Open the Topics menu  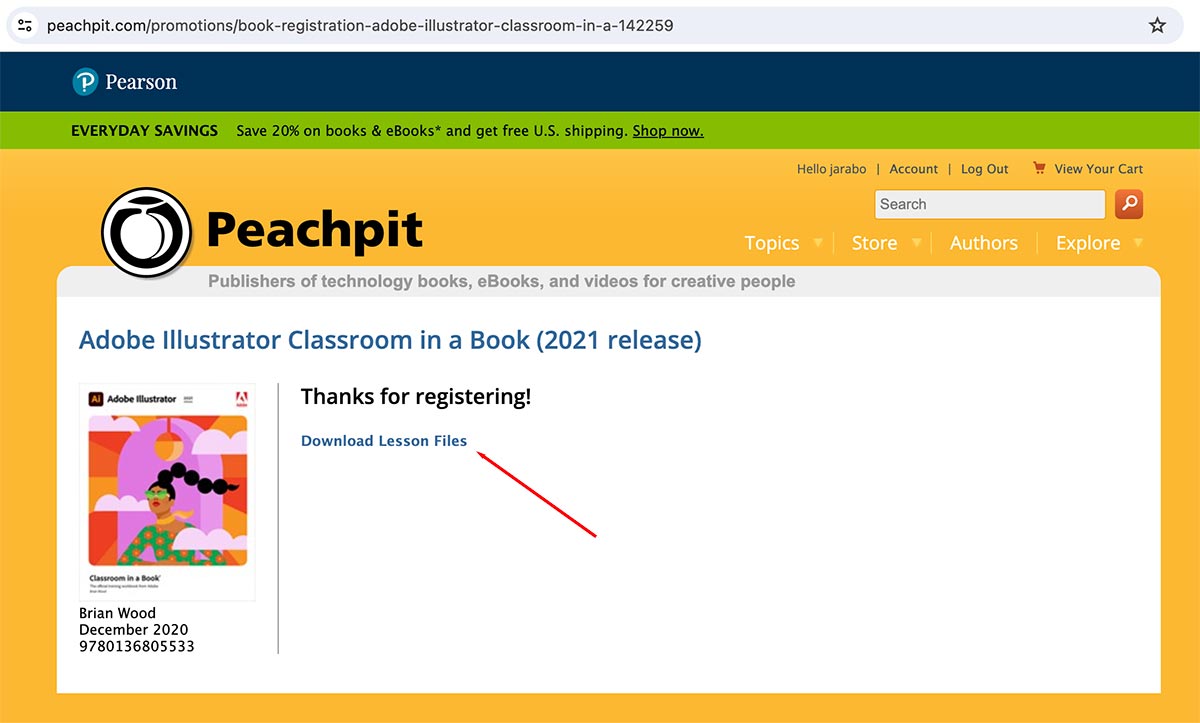[771, 243]
